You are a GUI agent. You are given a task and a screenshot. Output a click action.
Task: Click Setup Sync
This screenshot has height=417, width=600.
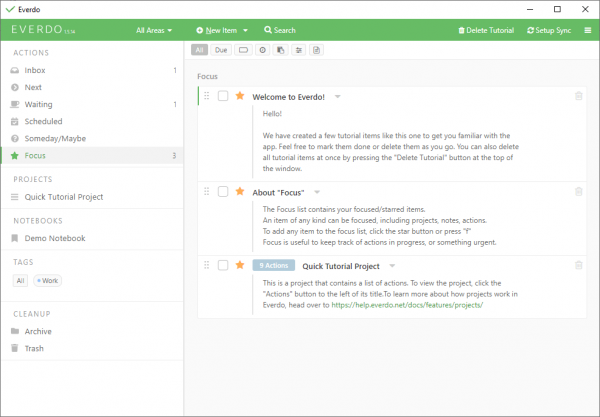point(549,30)
